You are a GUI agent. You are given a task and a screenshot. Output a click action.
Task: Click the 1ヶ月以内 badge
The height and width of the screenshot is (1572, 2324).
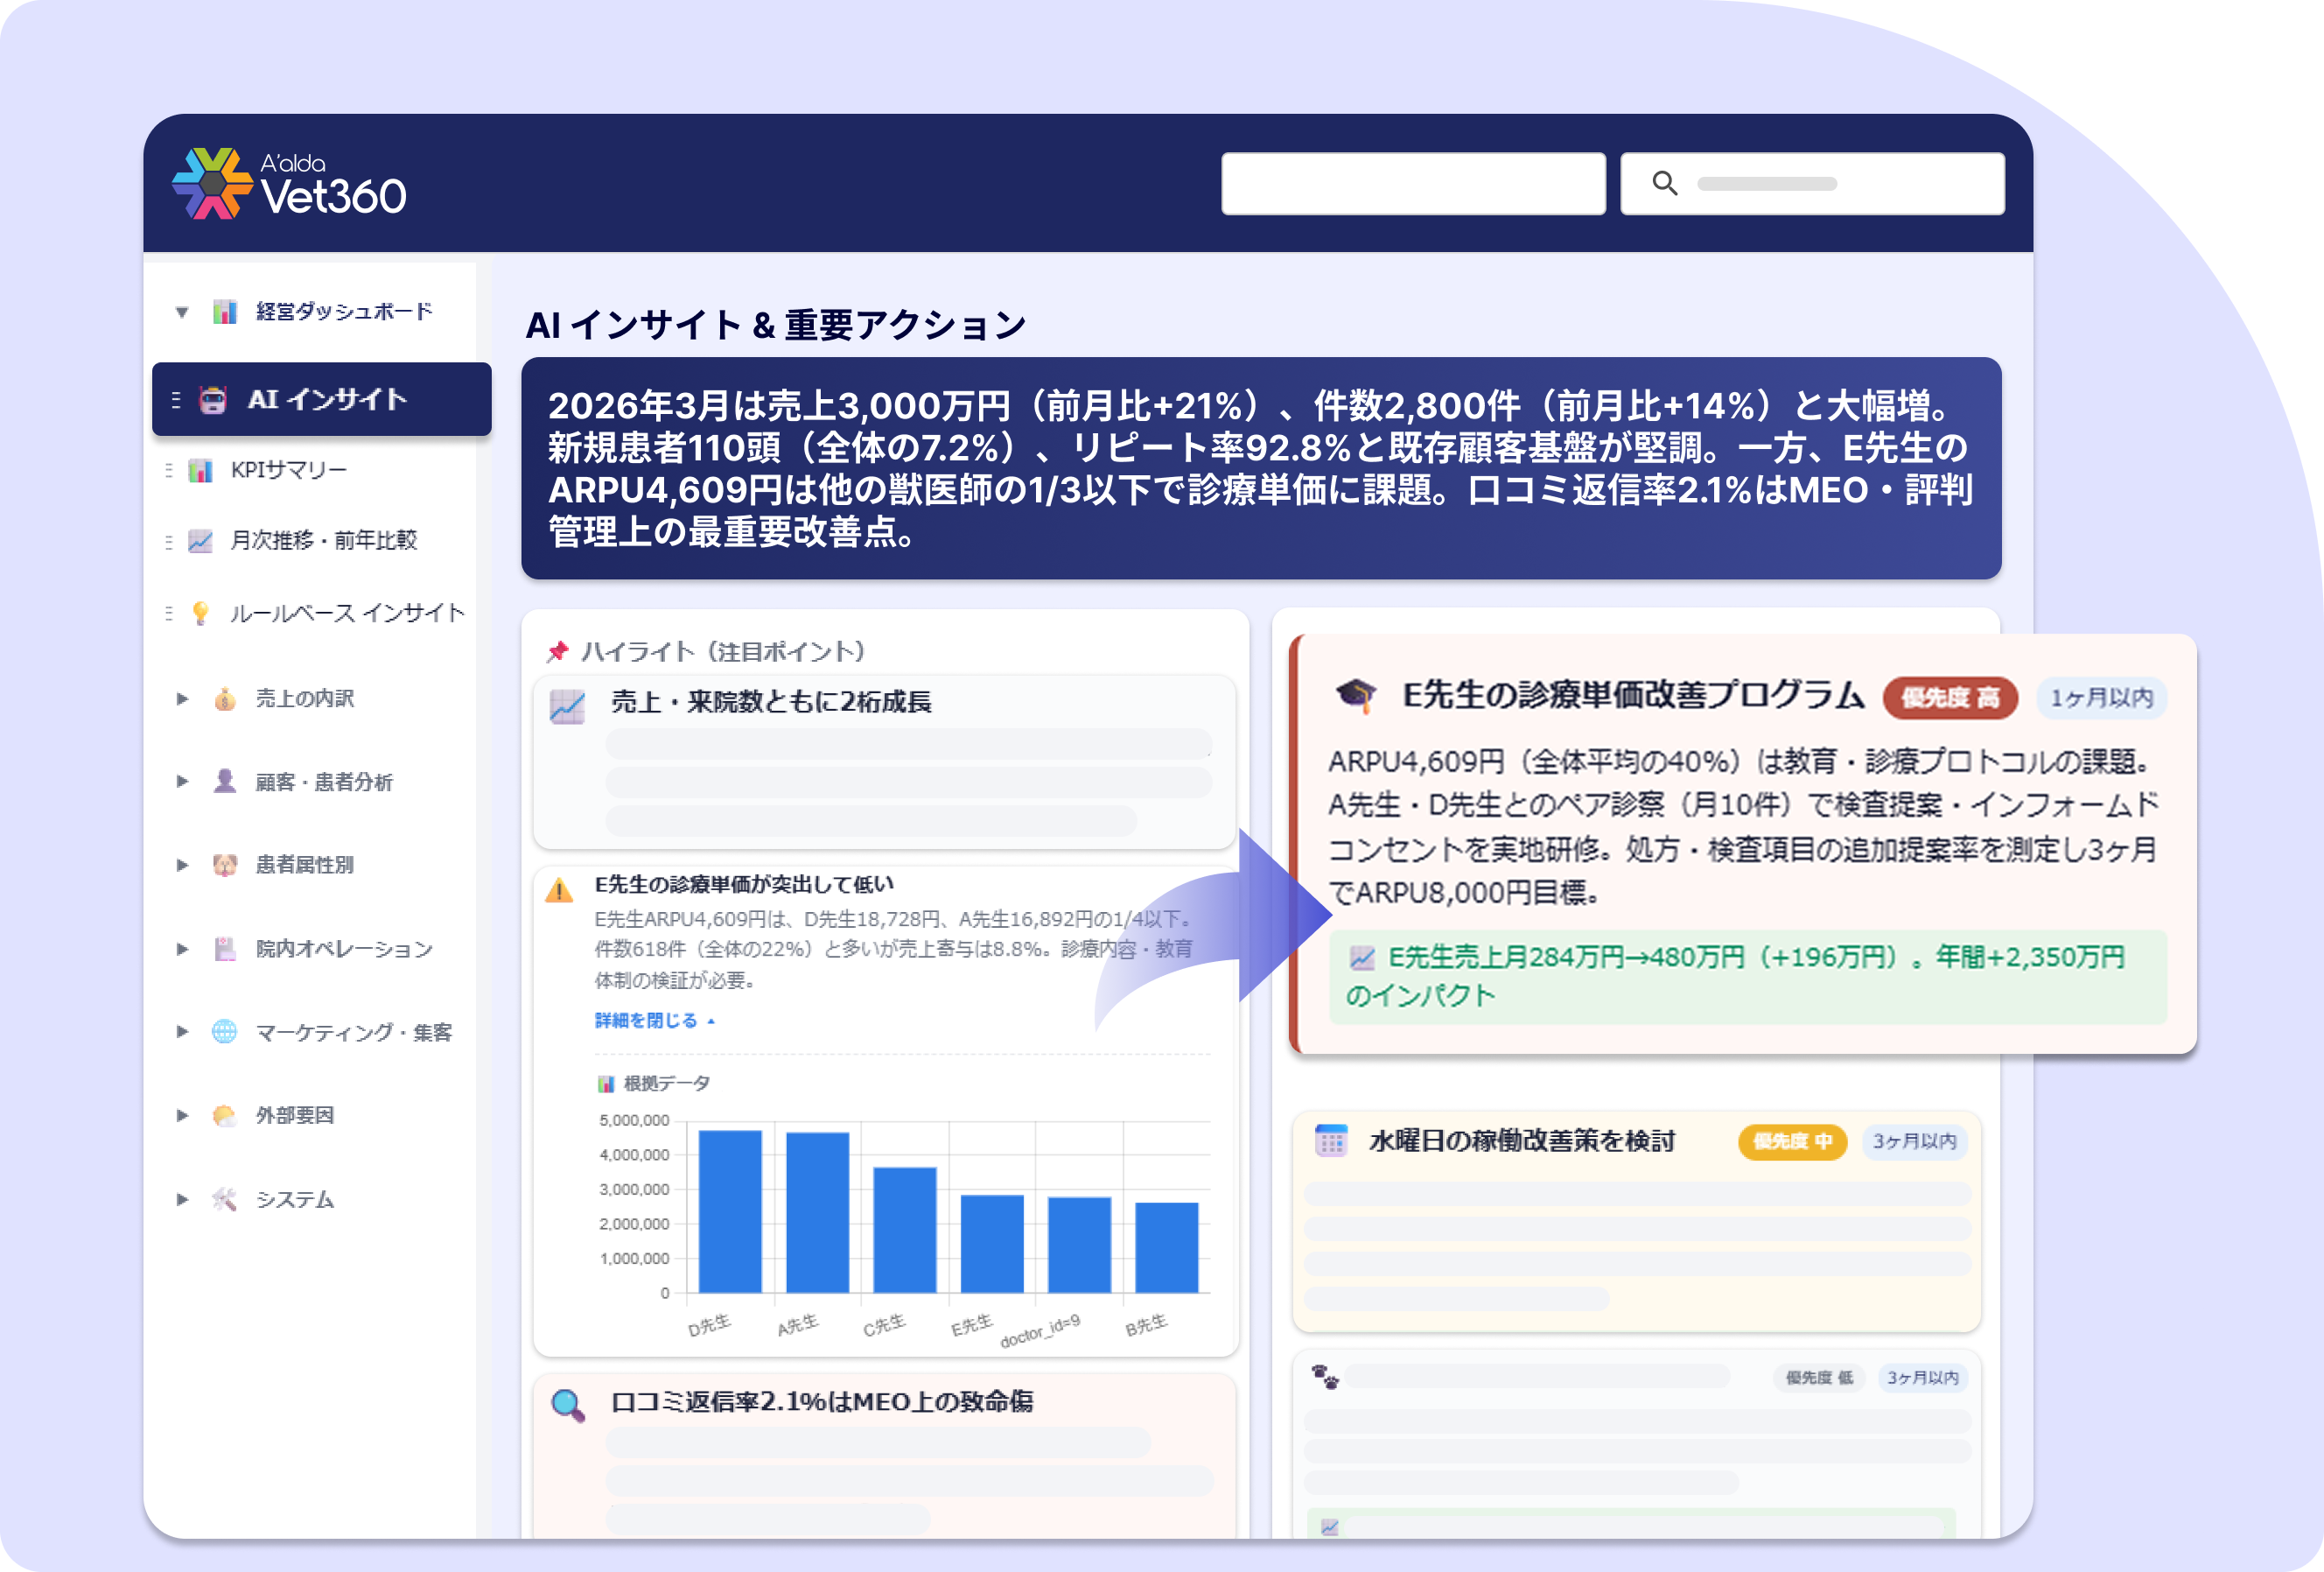tap(2101, 697)
